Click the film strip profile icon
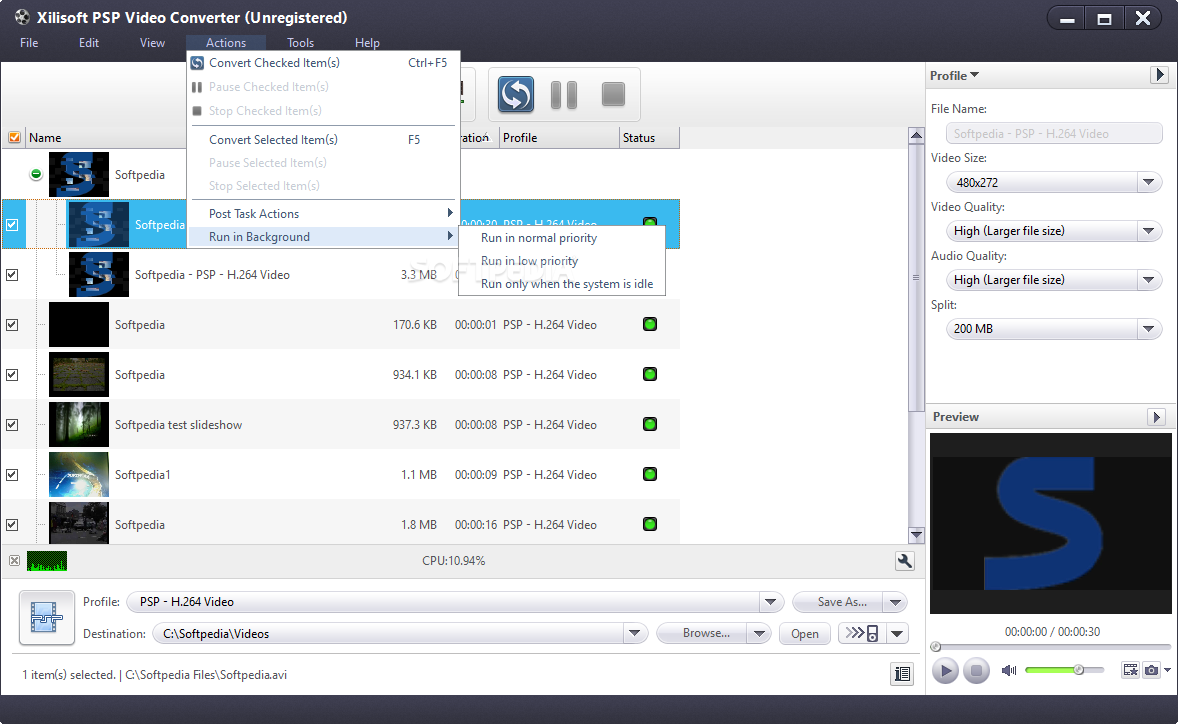 pyautogui.click(x=47, y=618)
